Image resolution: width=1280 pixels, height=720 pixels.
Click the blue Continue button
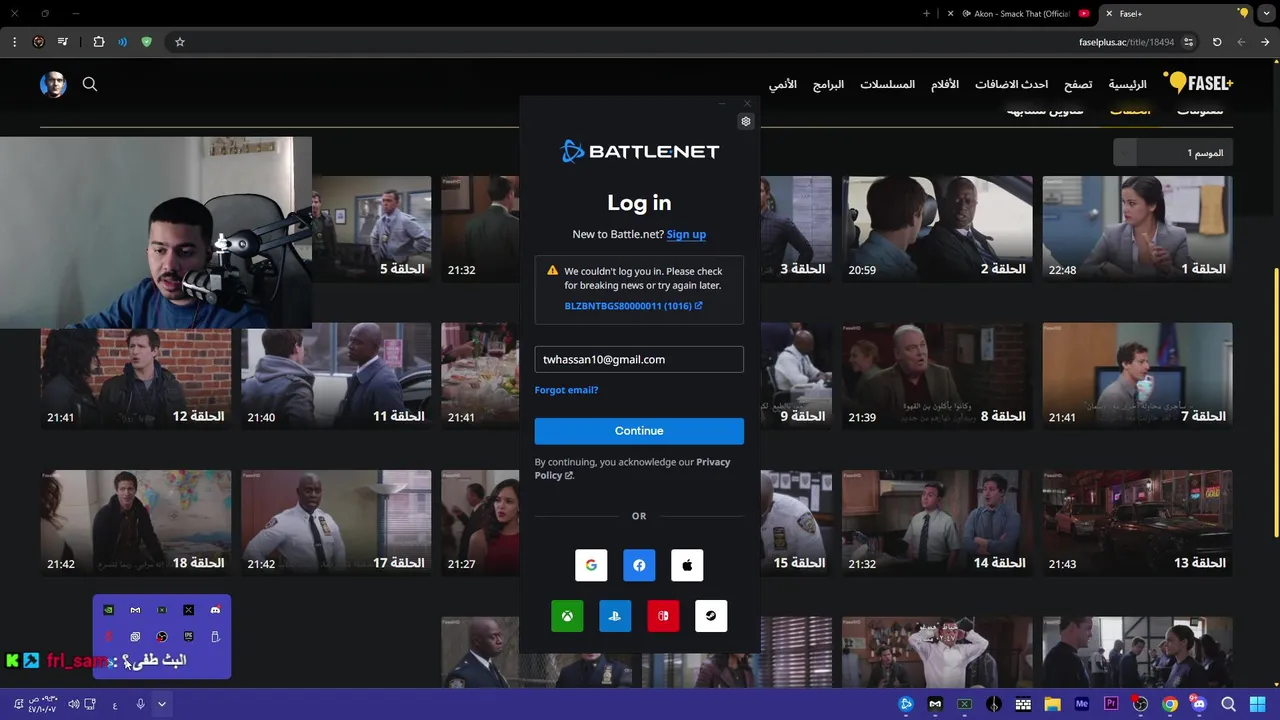click(x=639, y=431)
